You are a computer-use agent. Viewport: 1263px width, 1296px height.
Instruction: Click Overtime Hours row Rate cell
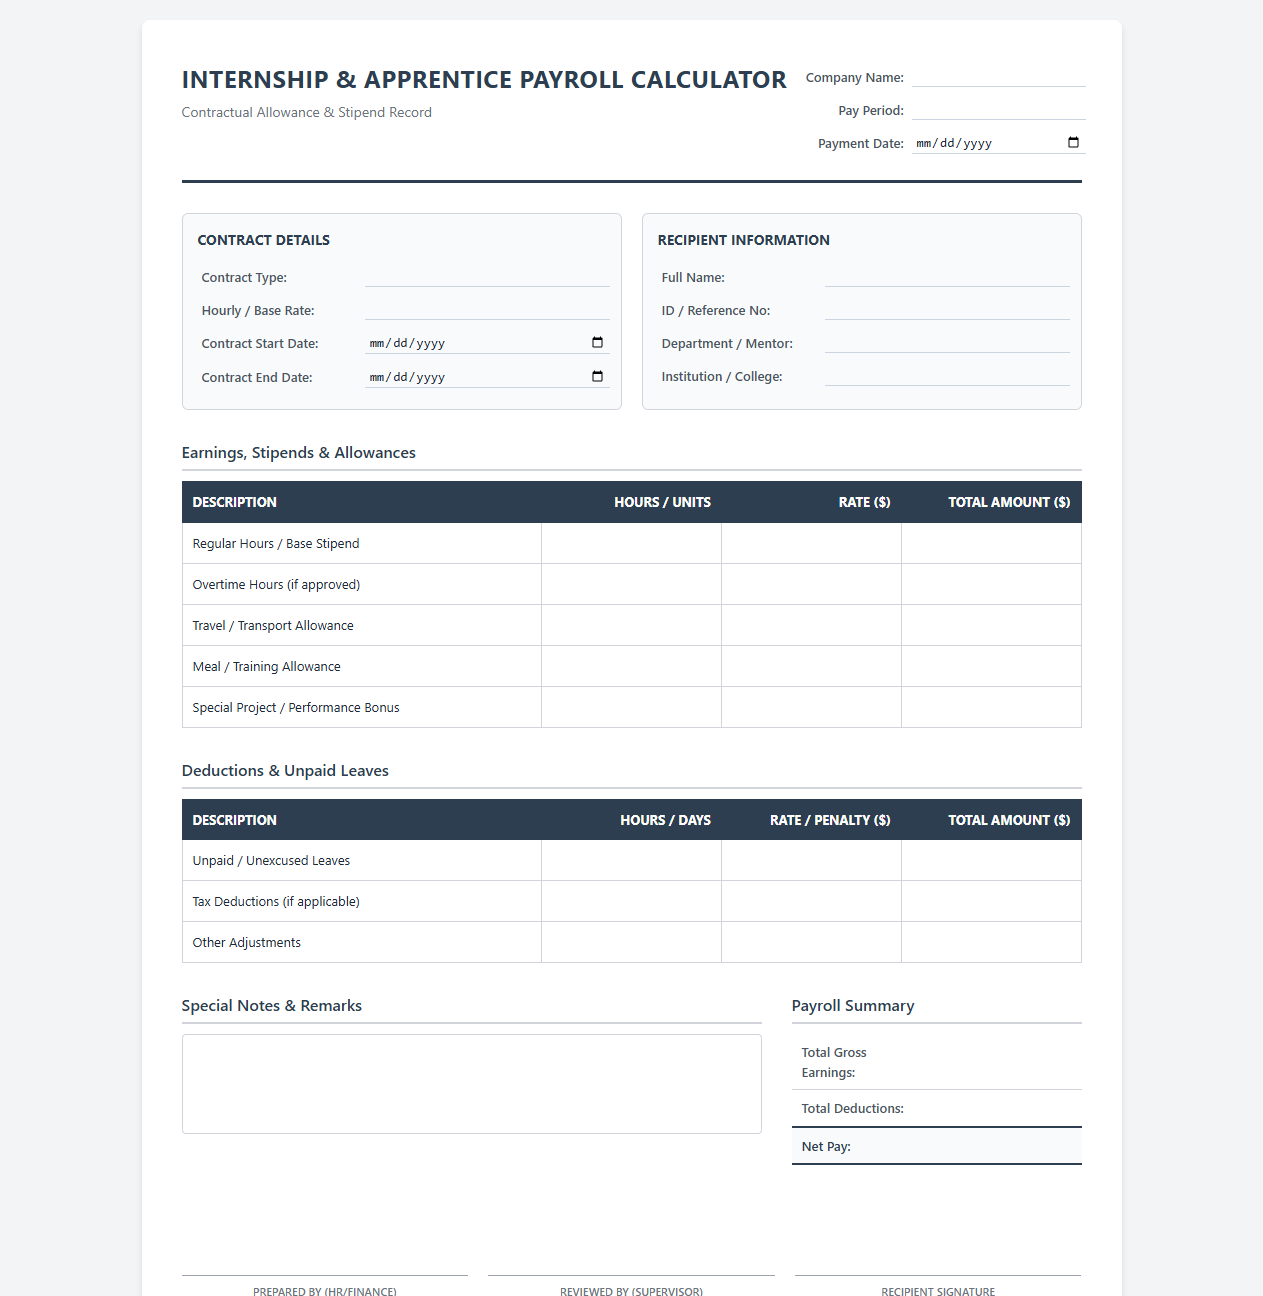pyautogui.click(x=811, y=584)
